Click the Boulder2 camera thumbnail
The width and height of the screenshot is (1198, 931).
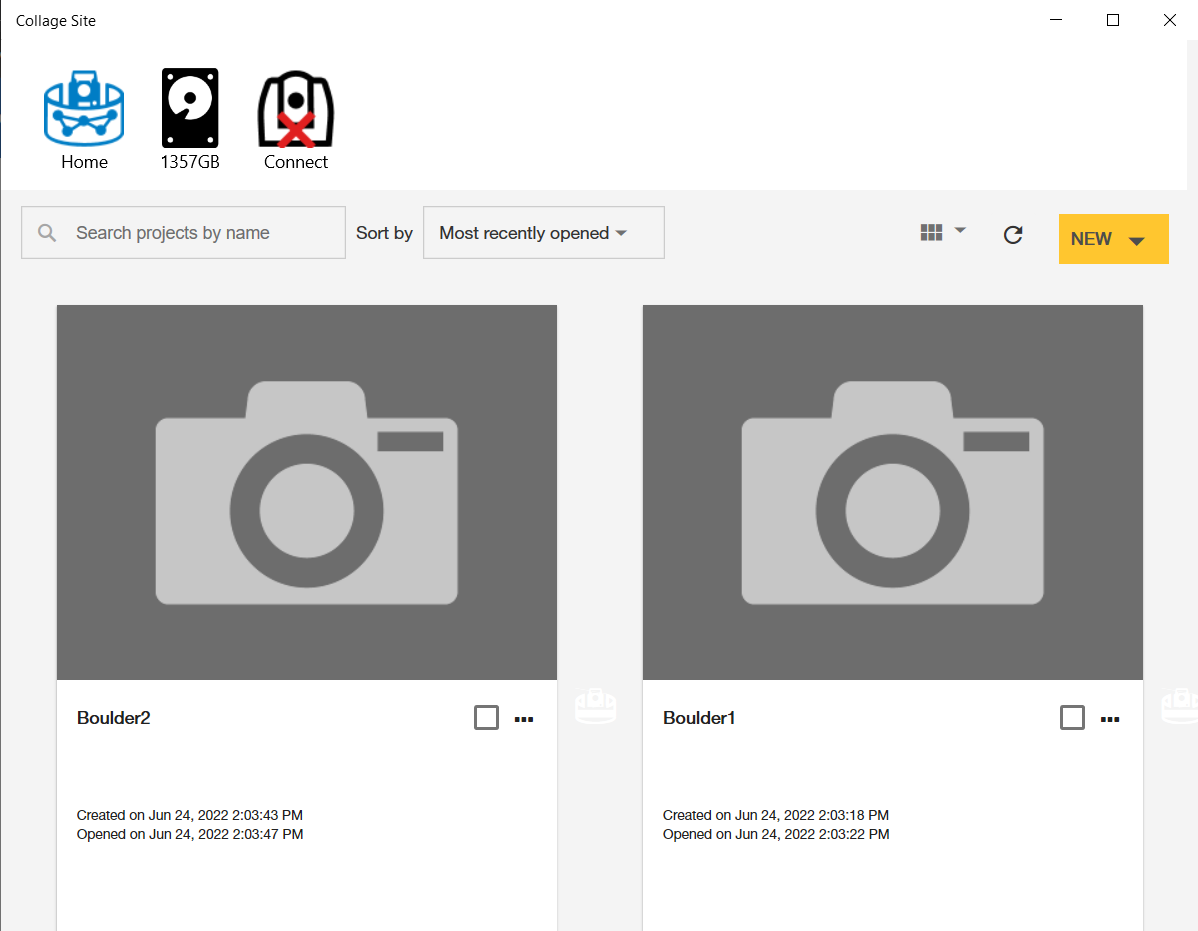pos(307,492)
